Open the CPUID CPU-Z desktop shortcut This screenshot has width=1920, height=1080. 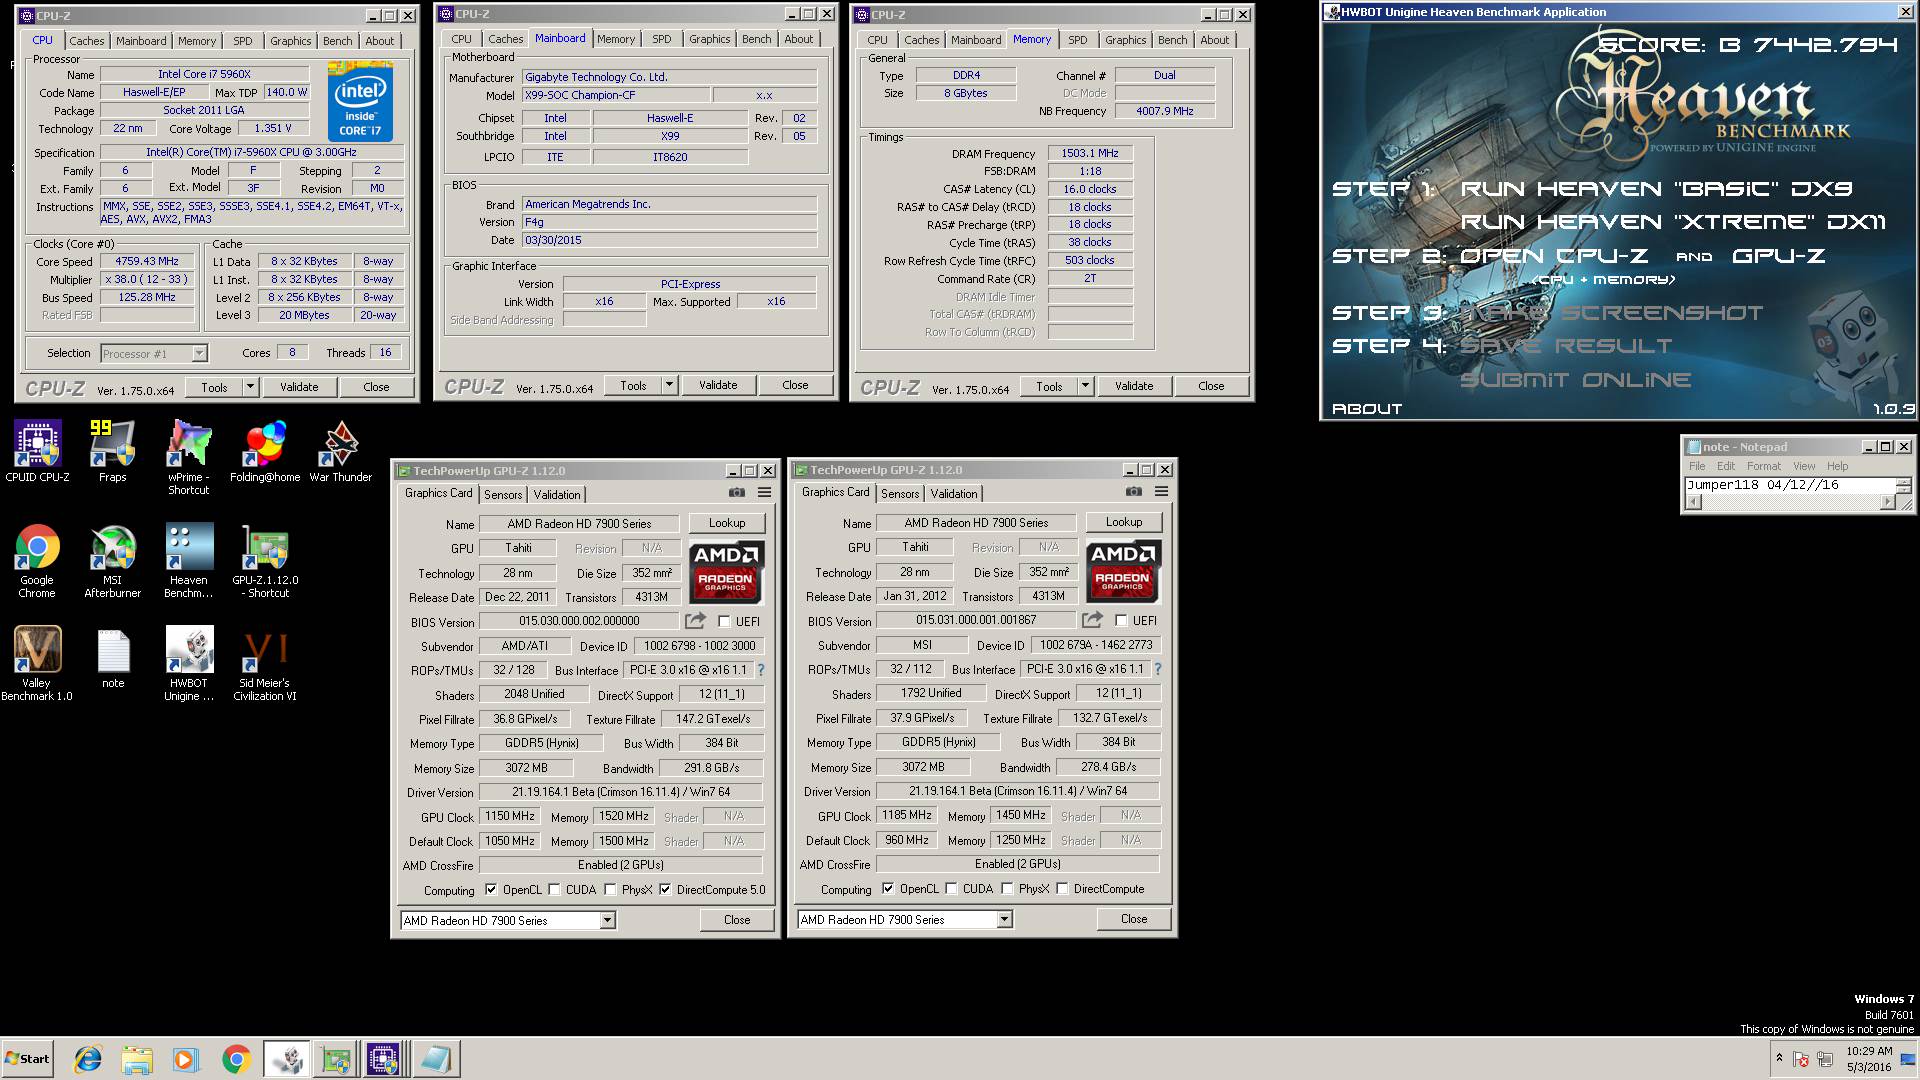coord(37,451)
